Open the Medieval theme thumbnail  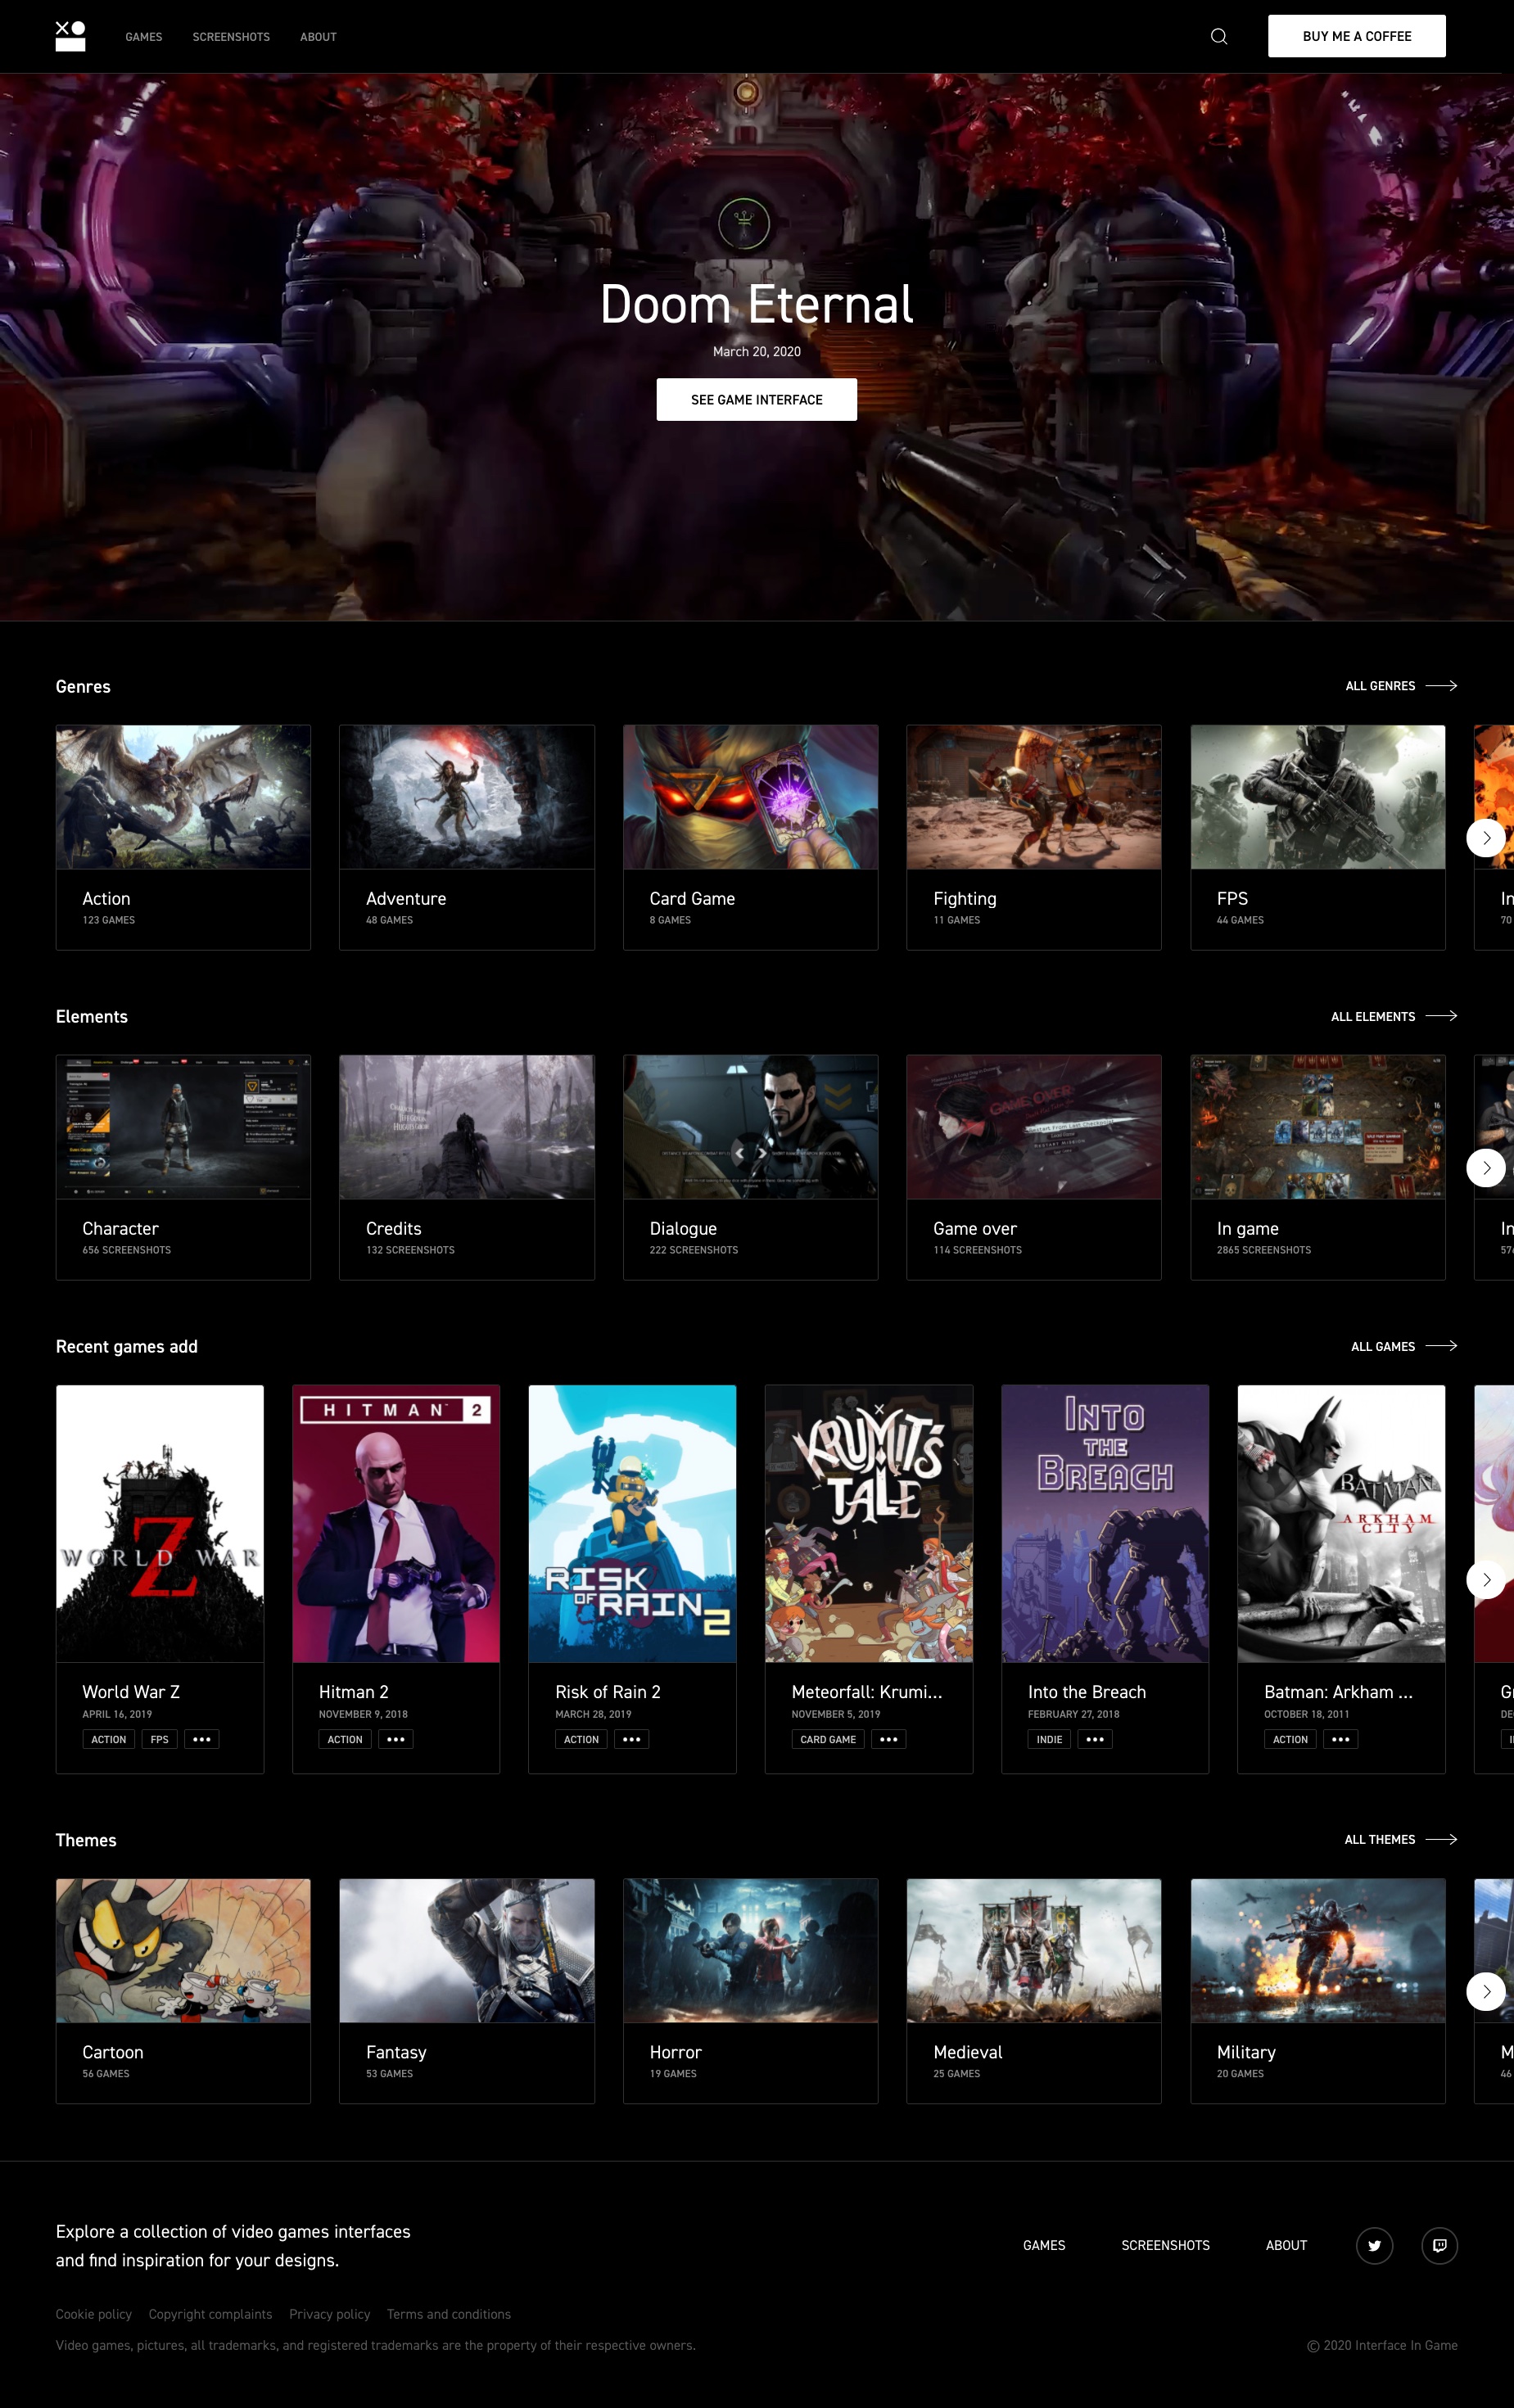coord(1034,1950)
